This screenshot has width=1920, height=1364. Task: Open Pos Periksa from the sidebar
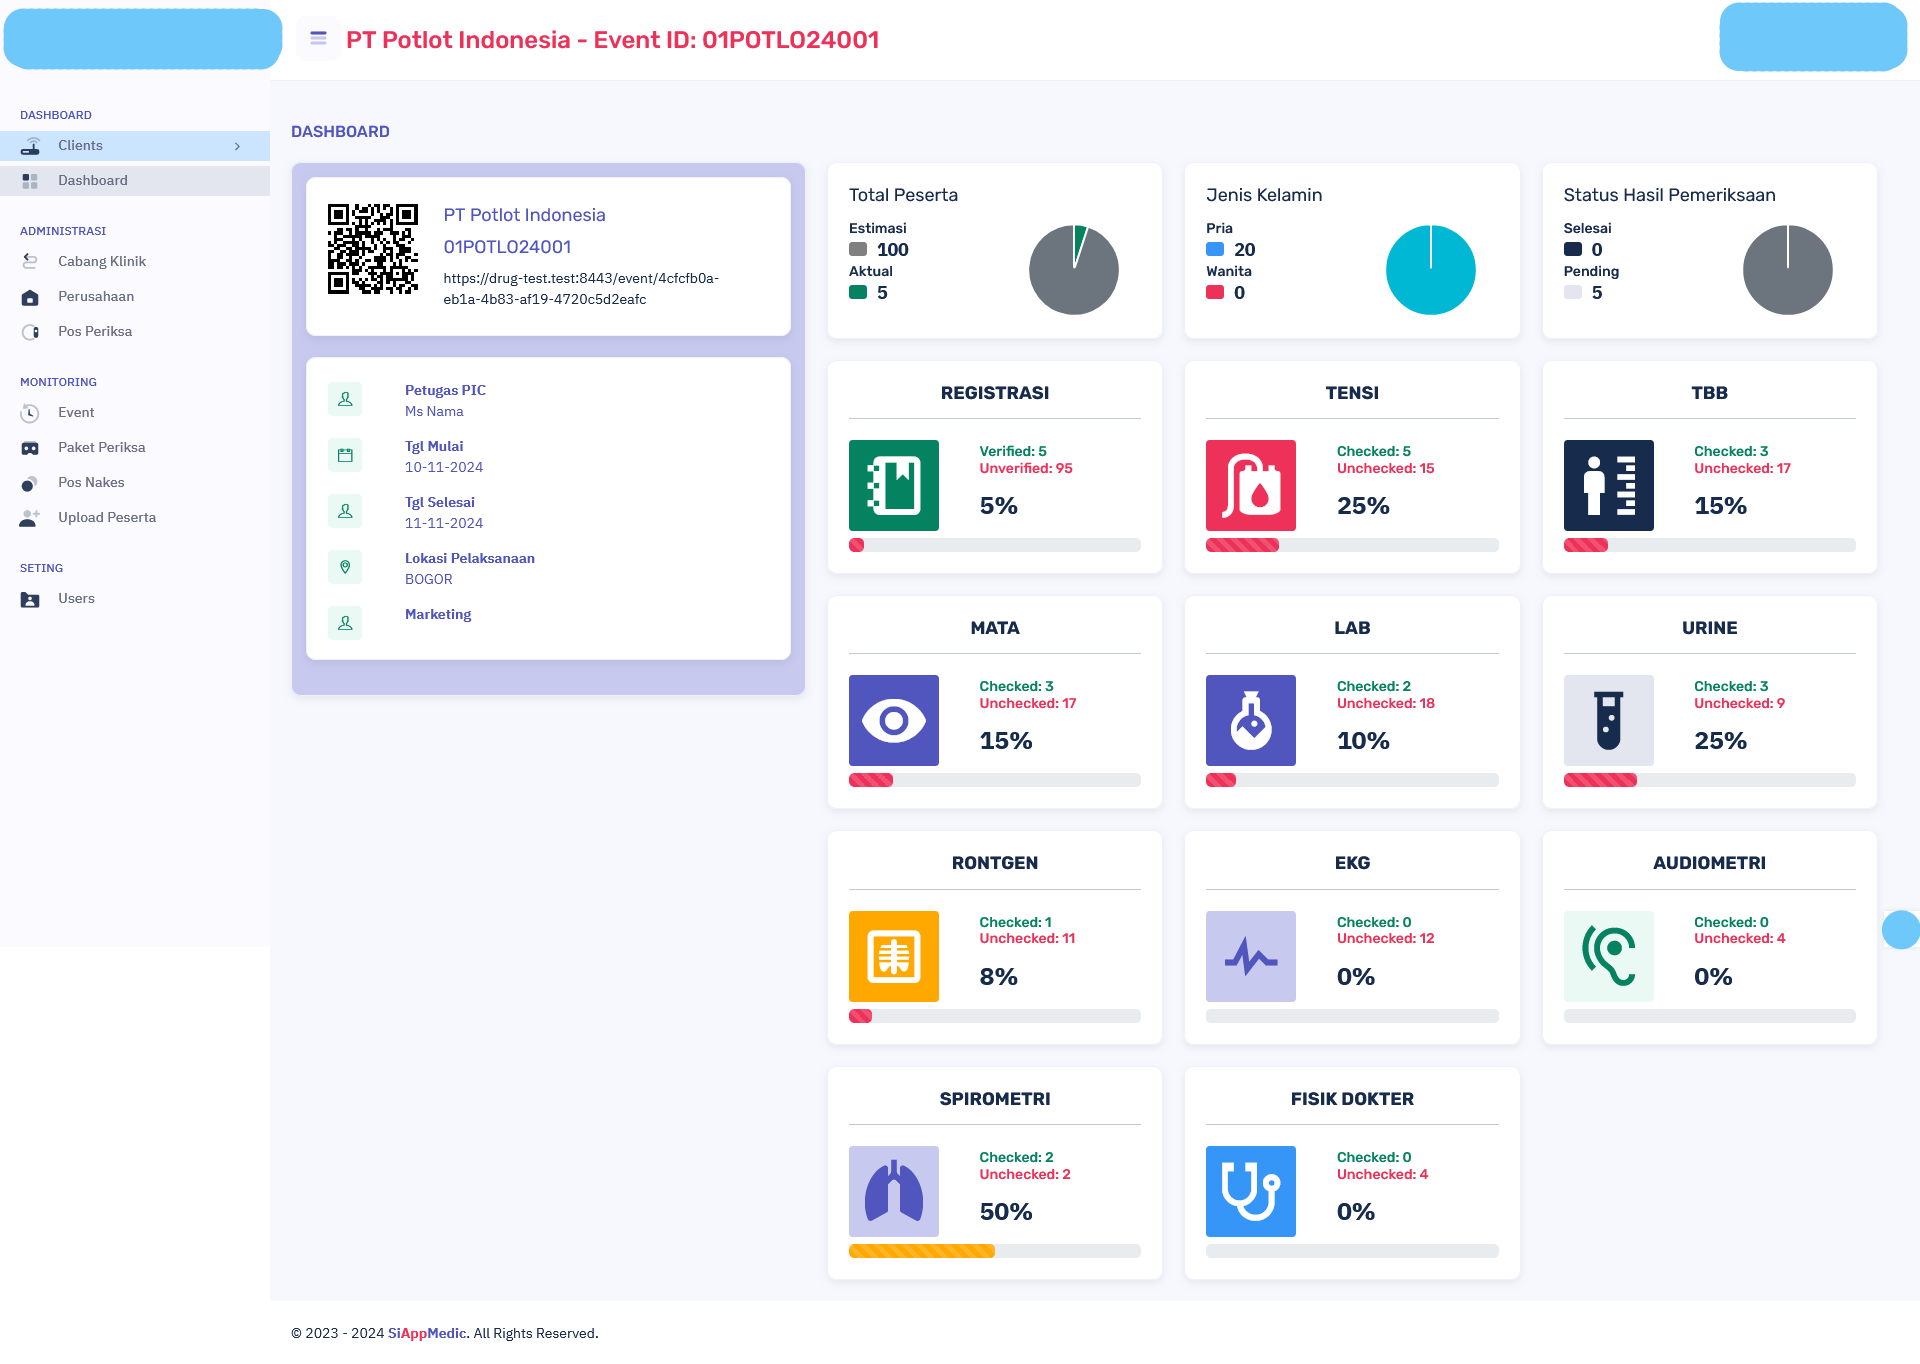click(95, 331)
